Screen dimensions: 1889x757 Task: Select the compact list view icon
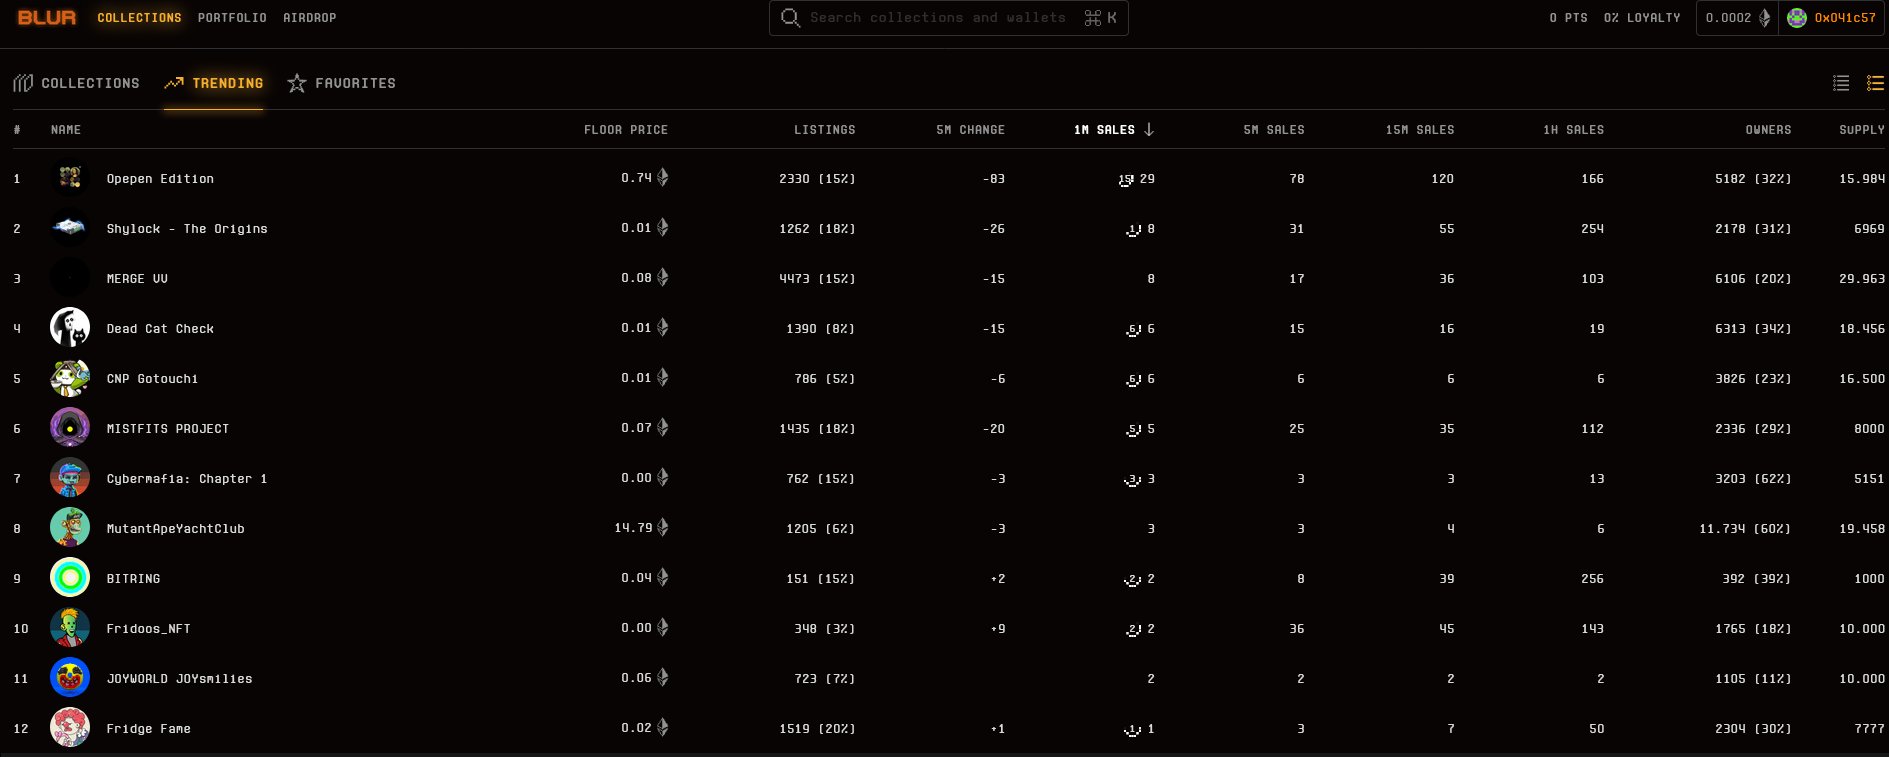click(1841, 83)
